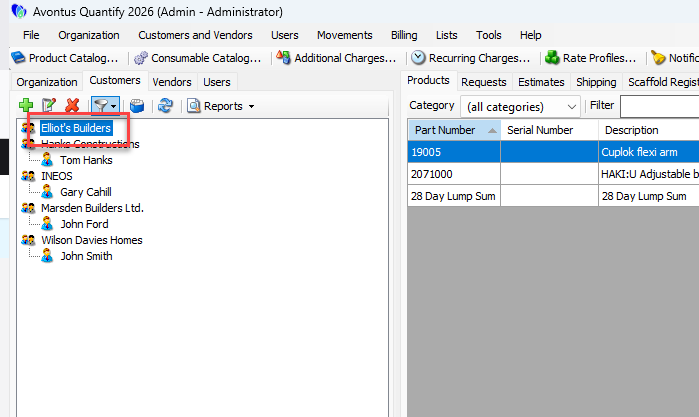Click the Notifications bell toolbar icon

(x=658, y=58)
